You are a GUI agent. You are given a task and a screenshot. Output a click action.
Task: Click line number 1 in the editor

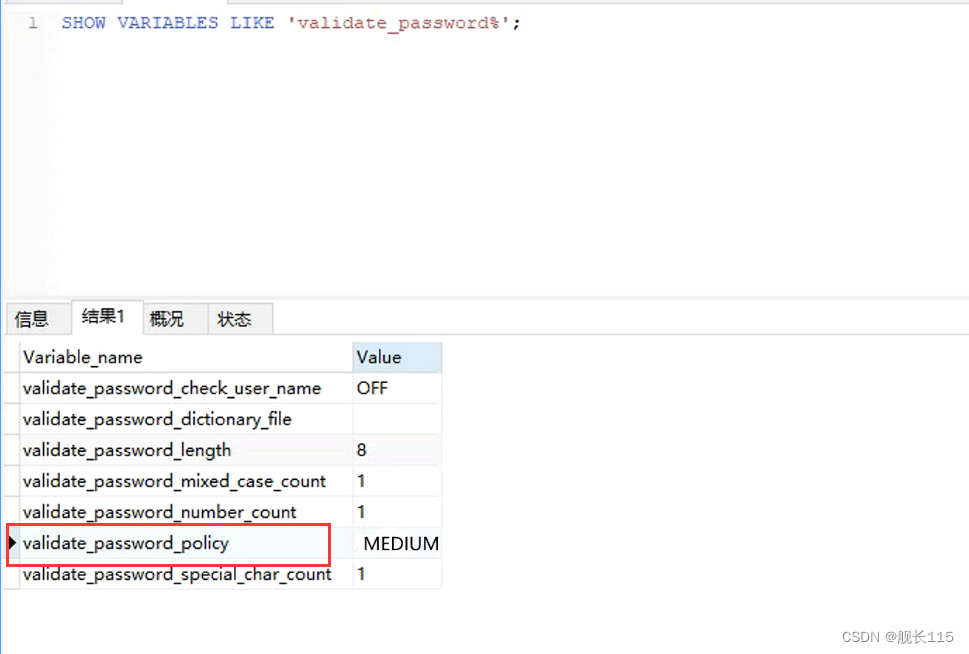[x=31, y=22]
